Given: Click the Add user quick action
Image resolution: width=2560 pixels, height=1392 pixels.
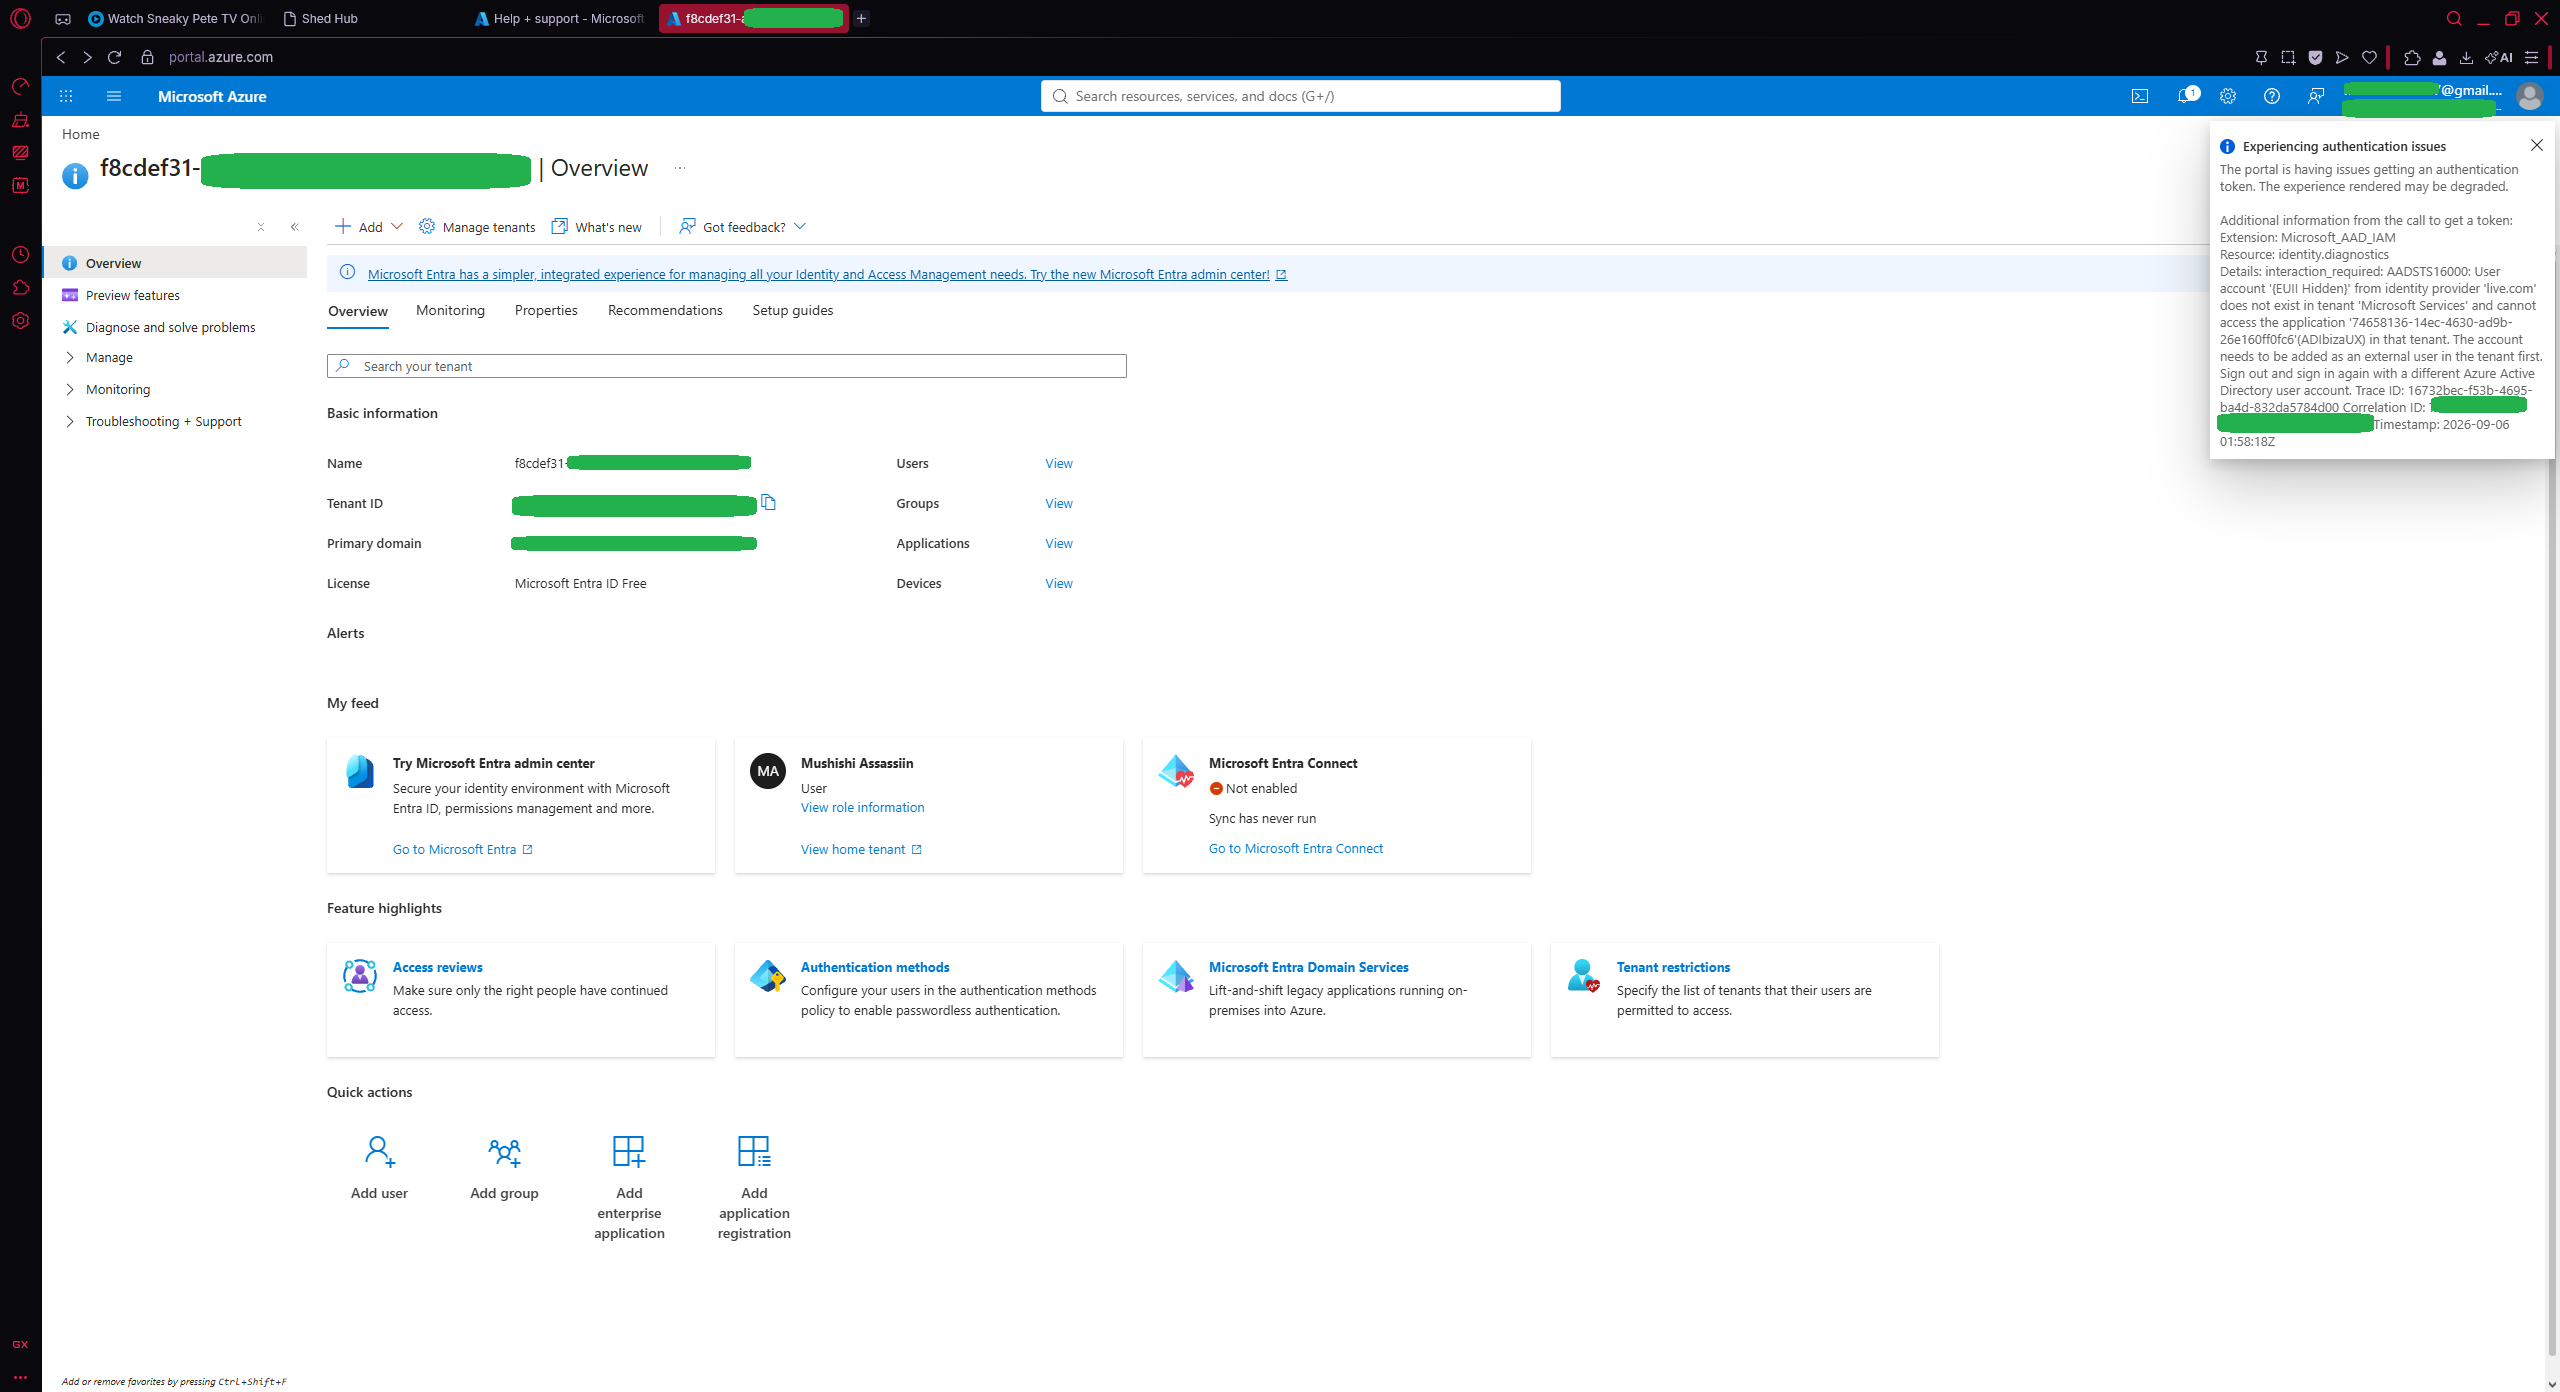Looking at the screenshot, I should click(379, 1166).
